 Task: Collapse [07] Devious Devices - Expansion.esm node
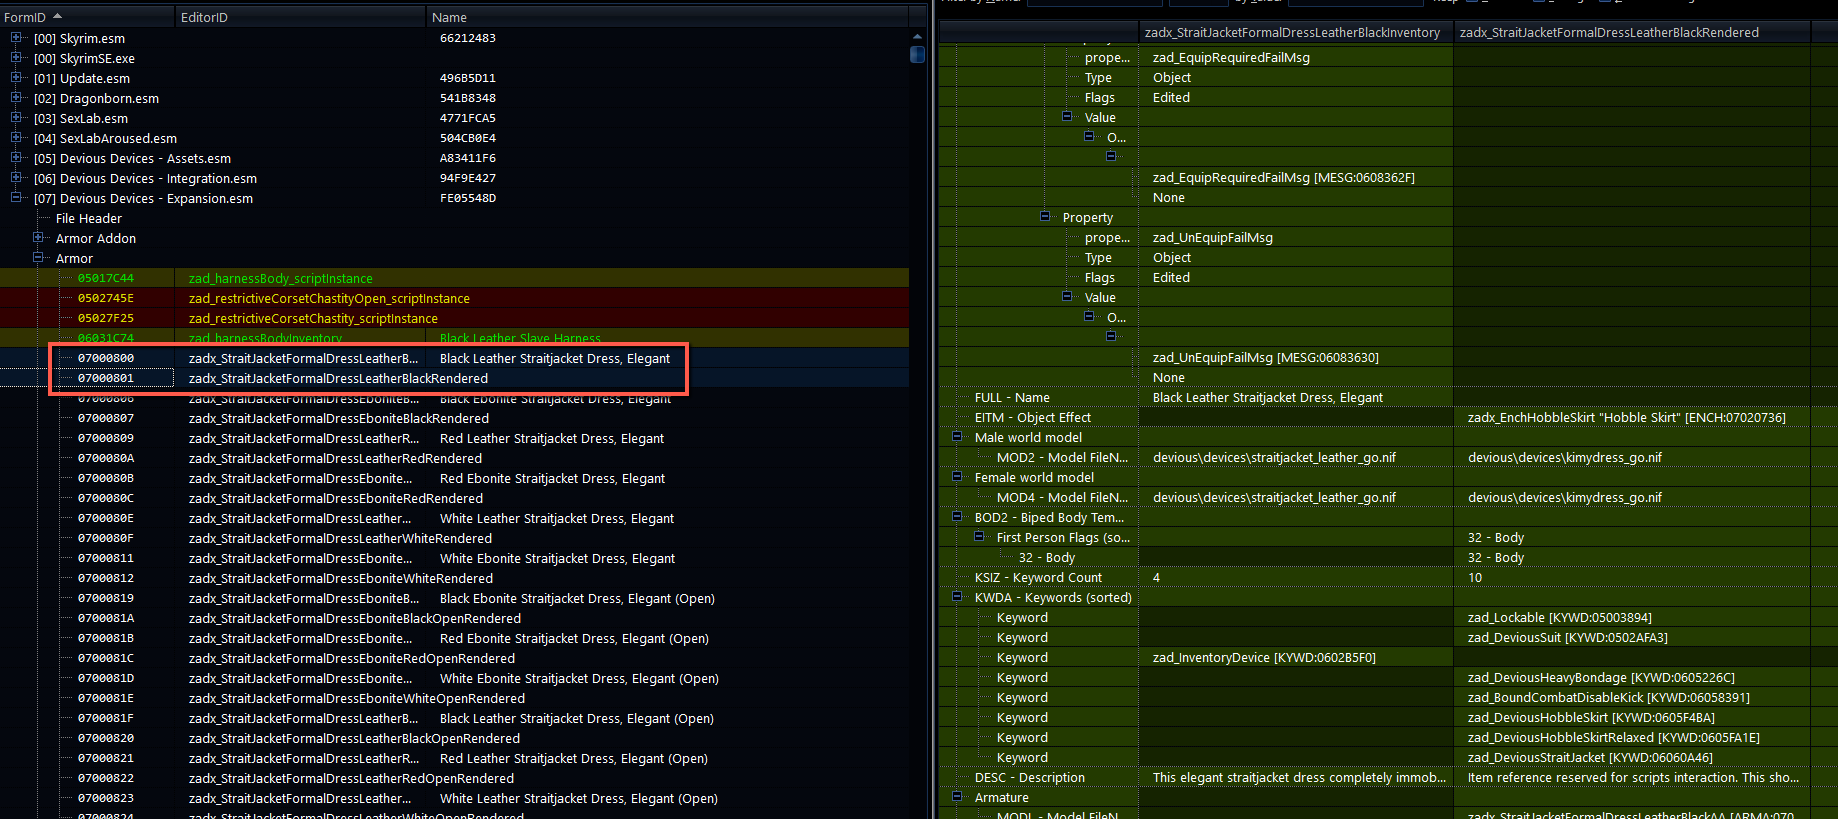(x=16, y=198)
